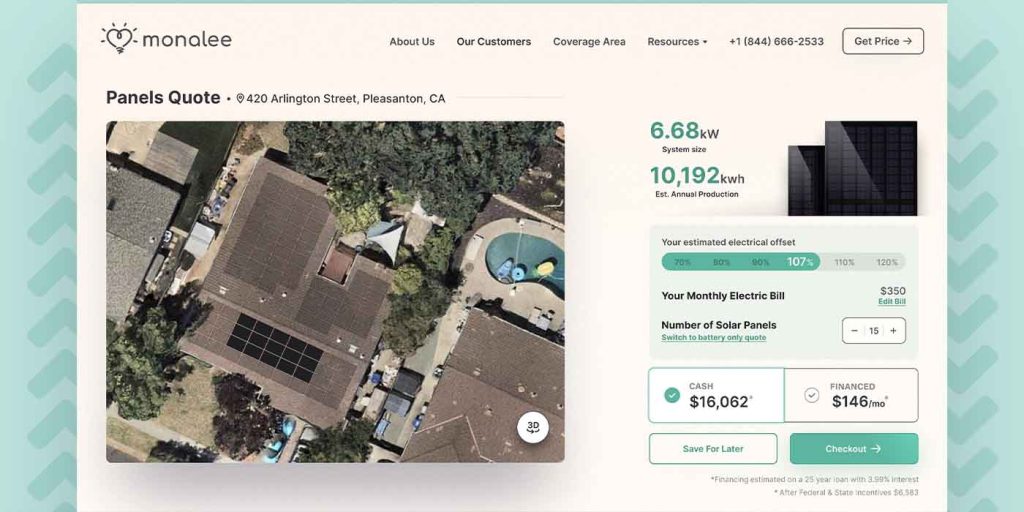Open the About Us page

(x=412, y=42)
